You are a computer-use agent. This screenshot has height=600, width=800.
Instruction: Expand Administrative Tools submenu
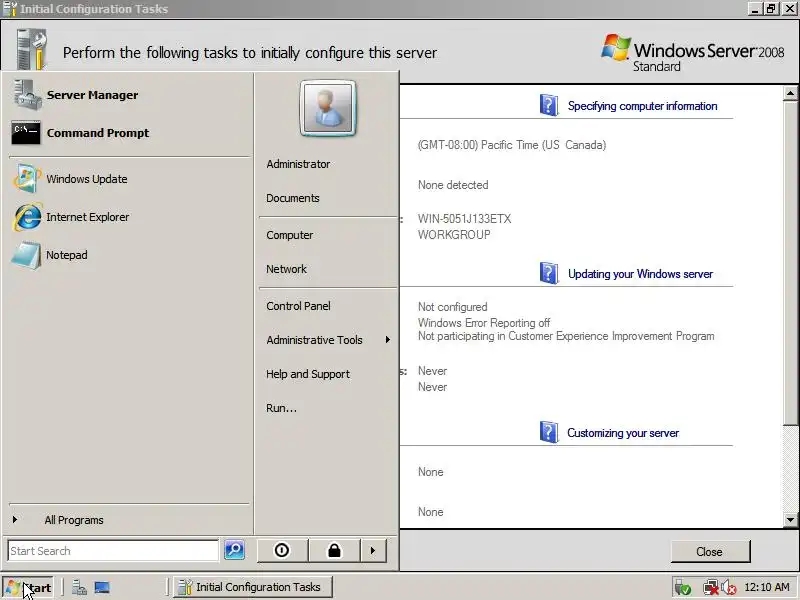pos(327,340)
